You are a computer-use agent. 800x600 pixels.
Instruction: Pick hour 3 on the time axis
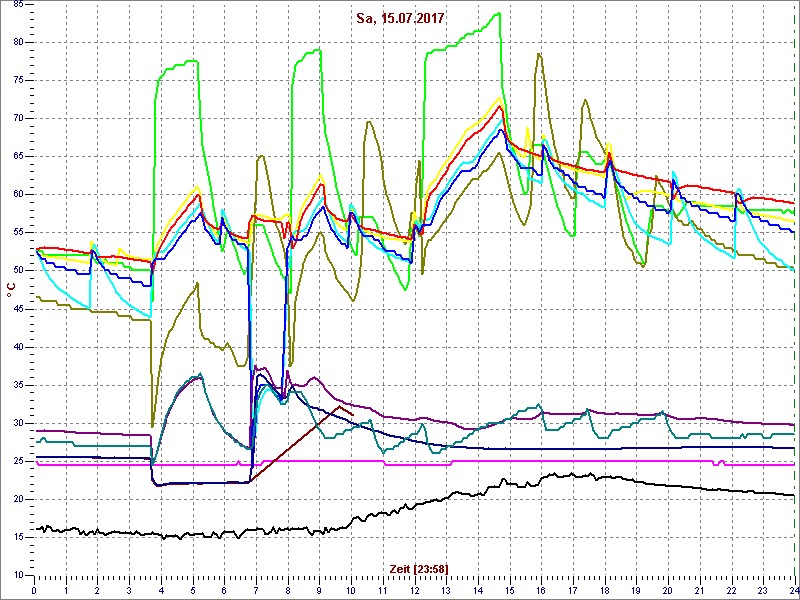pyautogui.click(x=129, y=589)
